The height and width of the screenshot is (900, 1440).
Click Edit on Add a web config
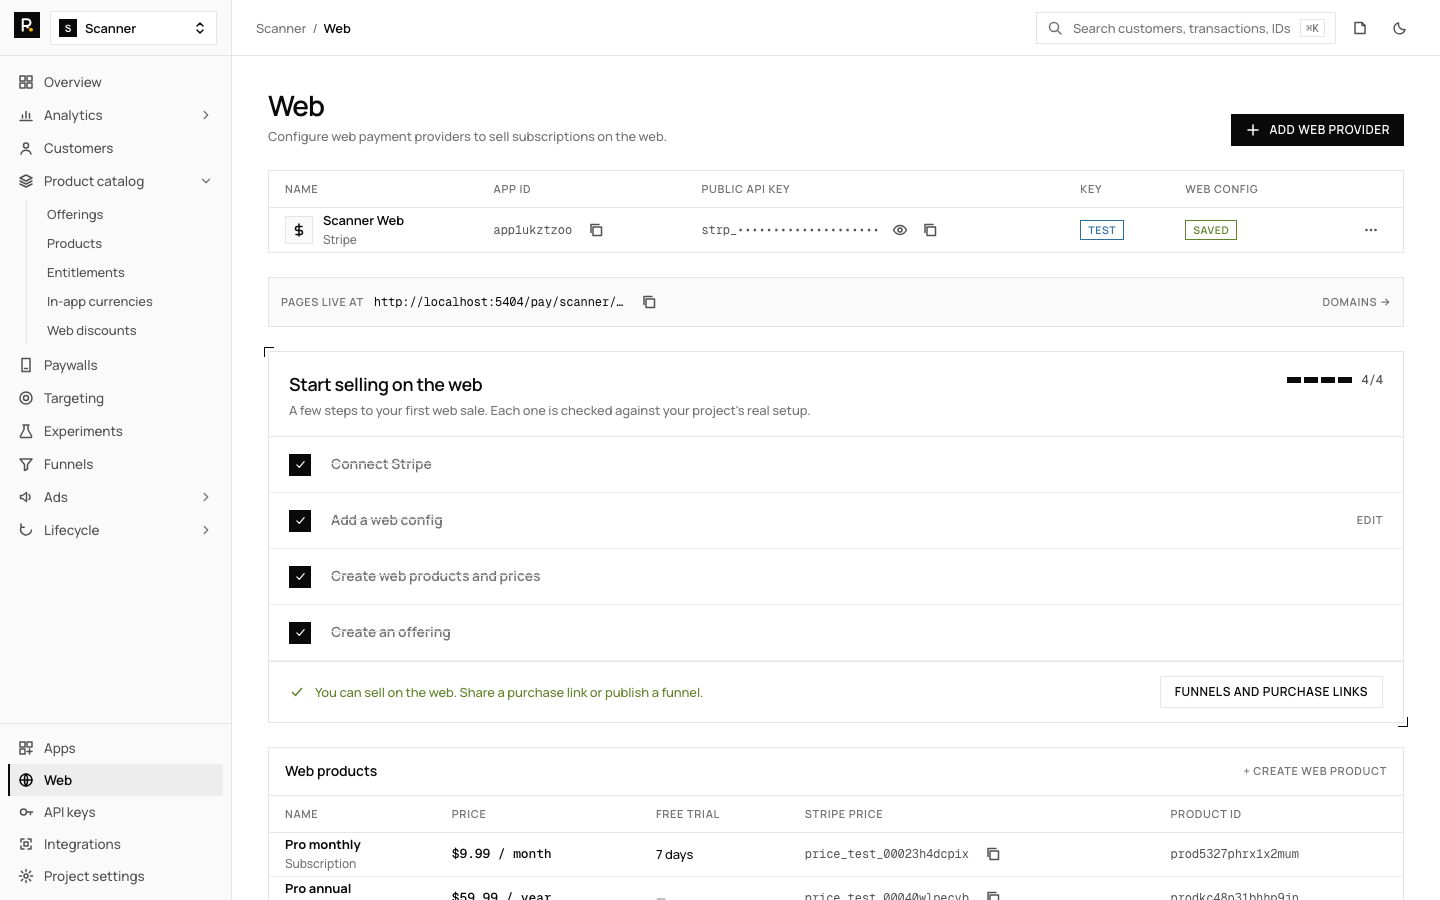tap(1369, 521)
